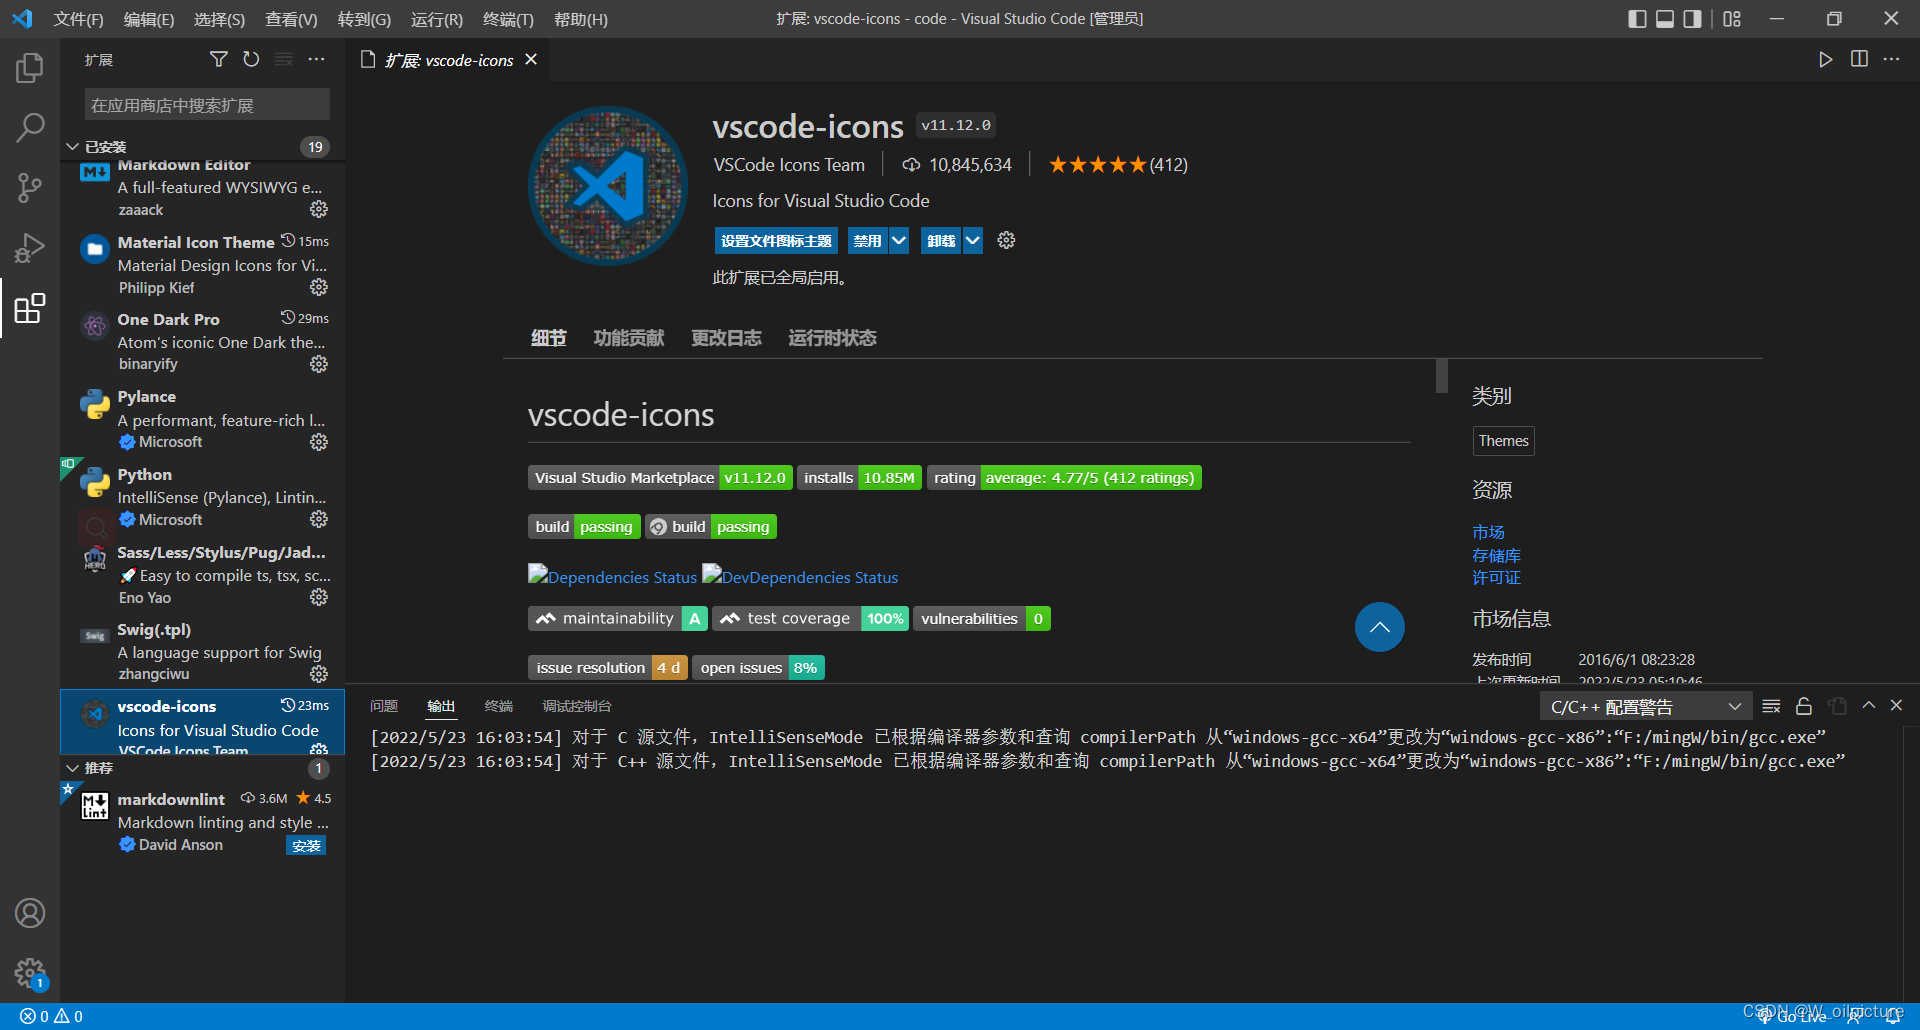Switch to the 问题 panel tab
The width and height of the screenshot is (1920, 1030).
coord(384,706)
